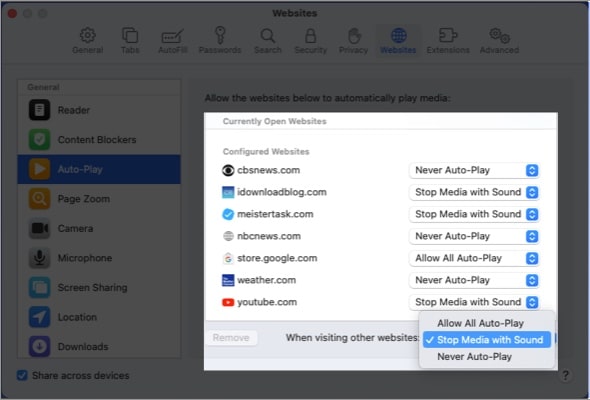This screenshot has width=590, height=400.
Task: Click the Currently Open Websites header
Action: pyautogui.click(x=275, y=121)
